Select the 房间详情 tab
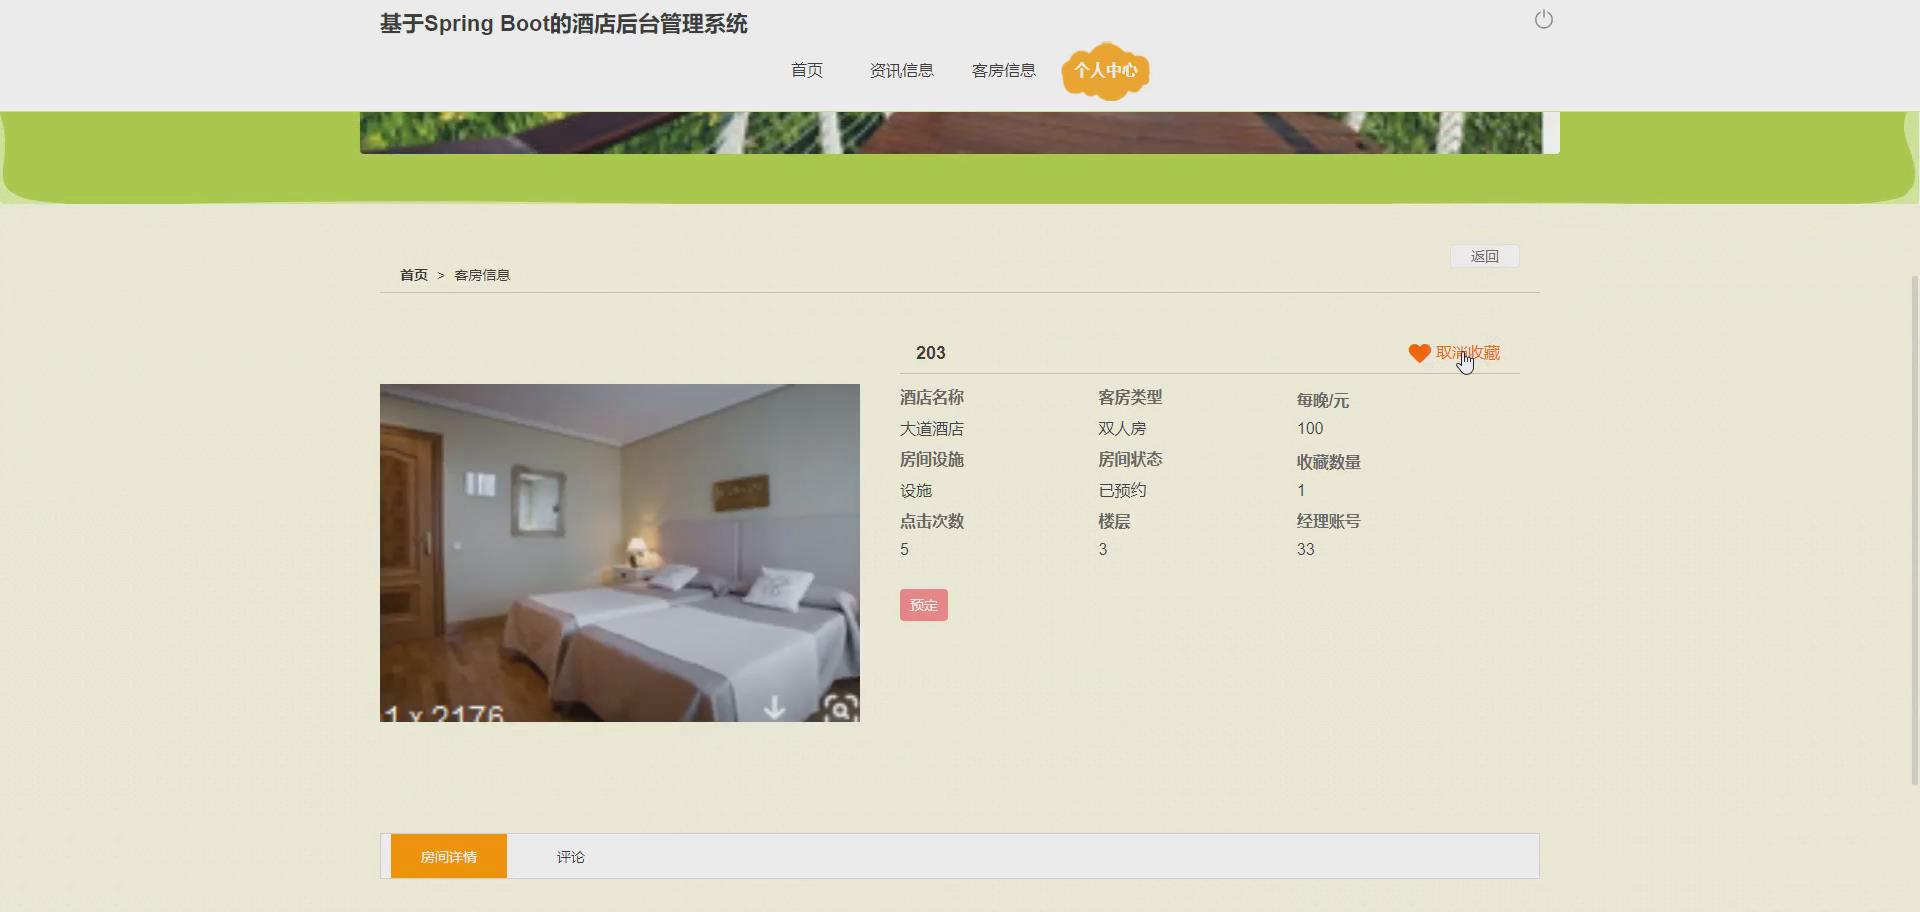1920x912 pixels. tap(448, 856)
